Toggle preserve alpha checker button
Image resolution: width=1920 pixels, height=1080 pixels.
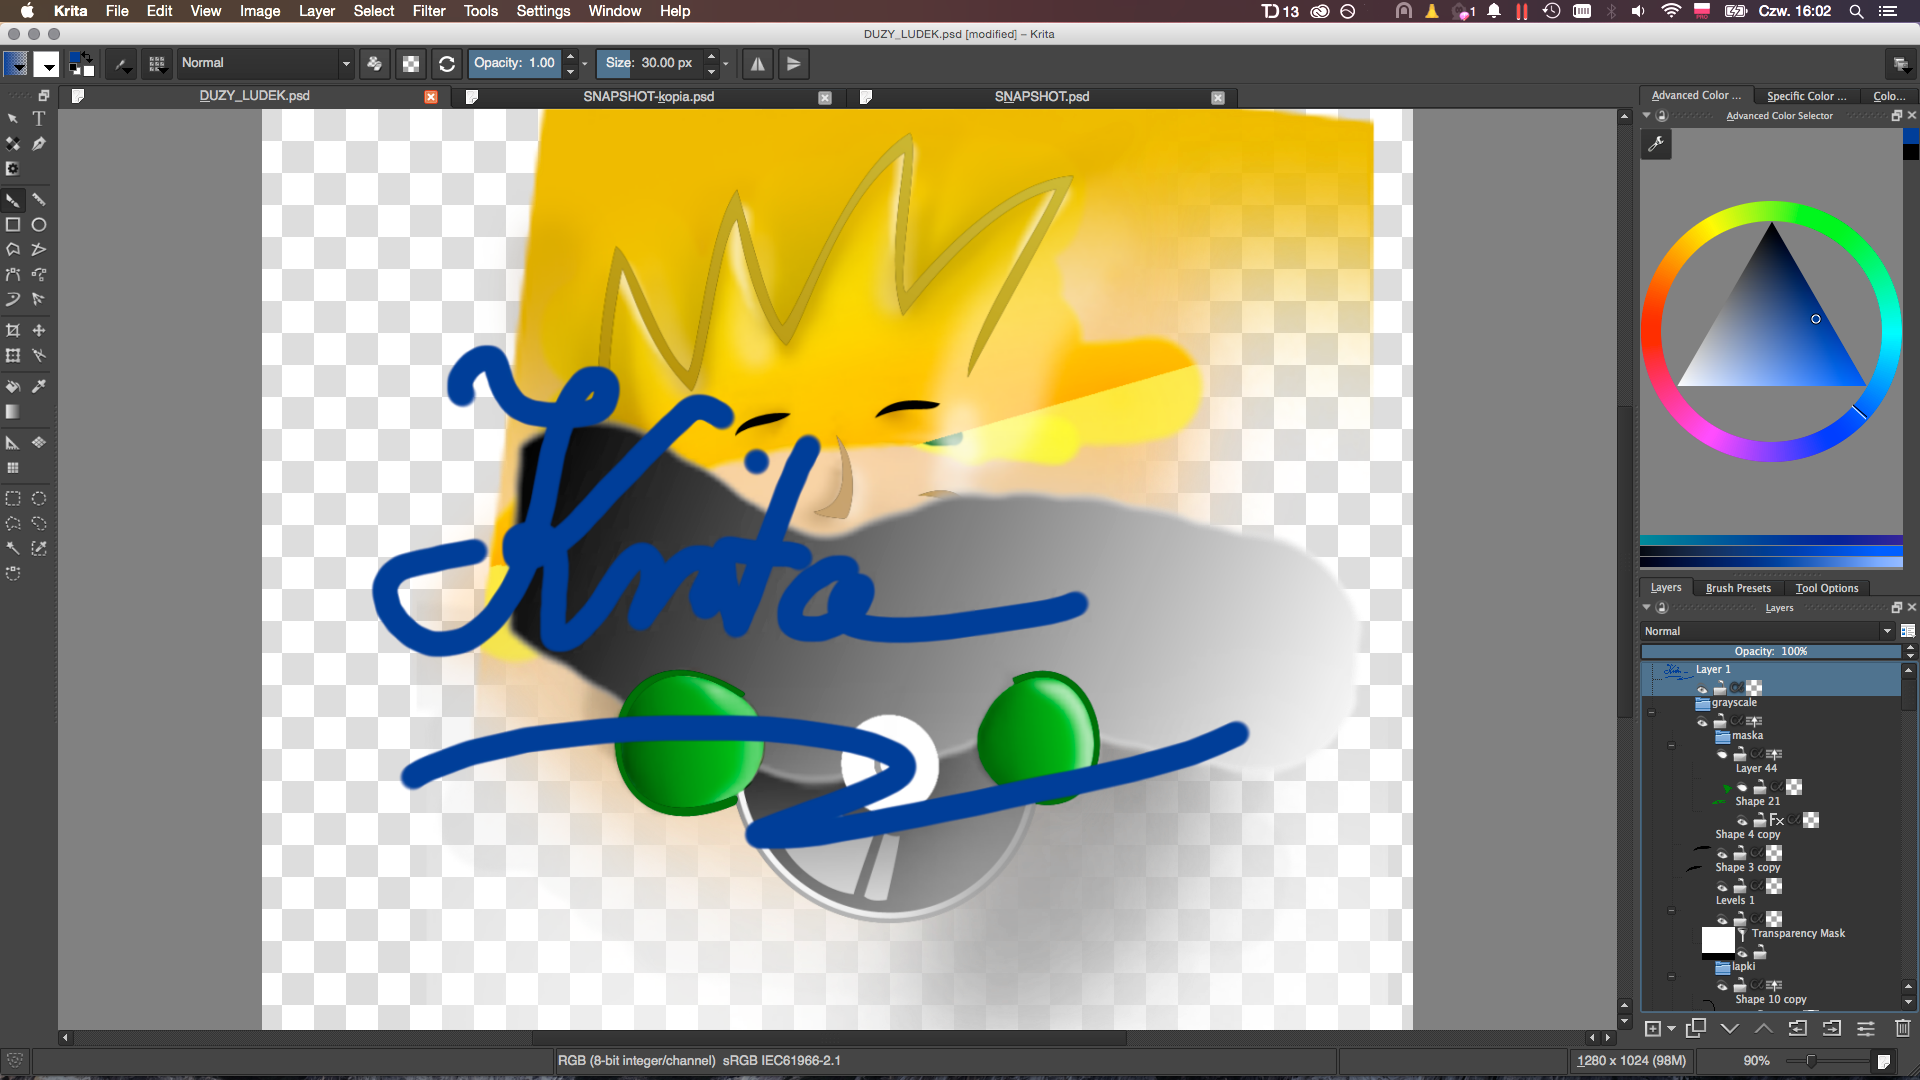pos(411,64)
